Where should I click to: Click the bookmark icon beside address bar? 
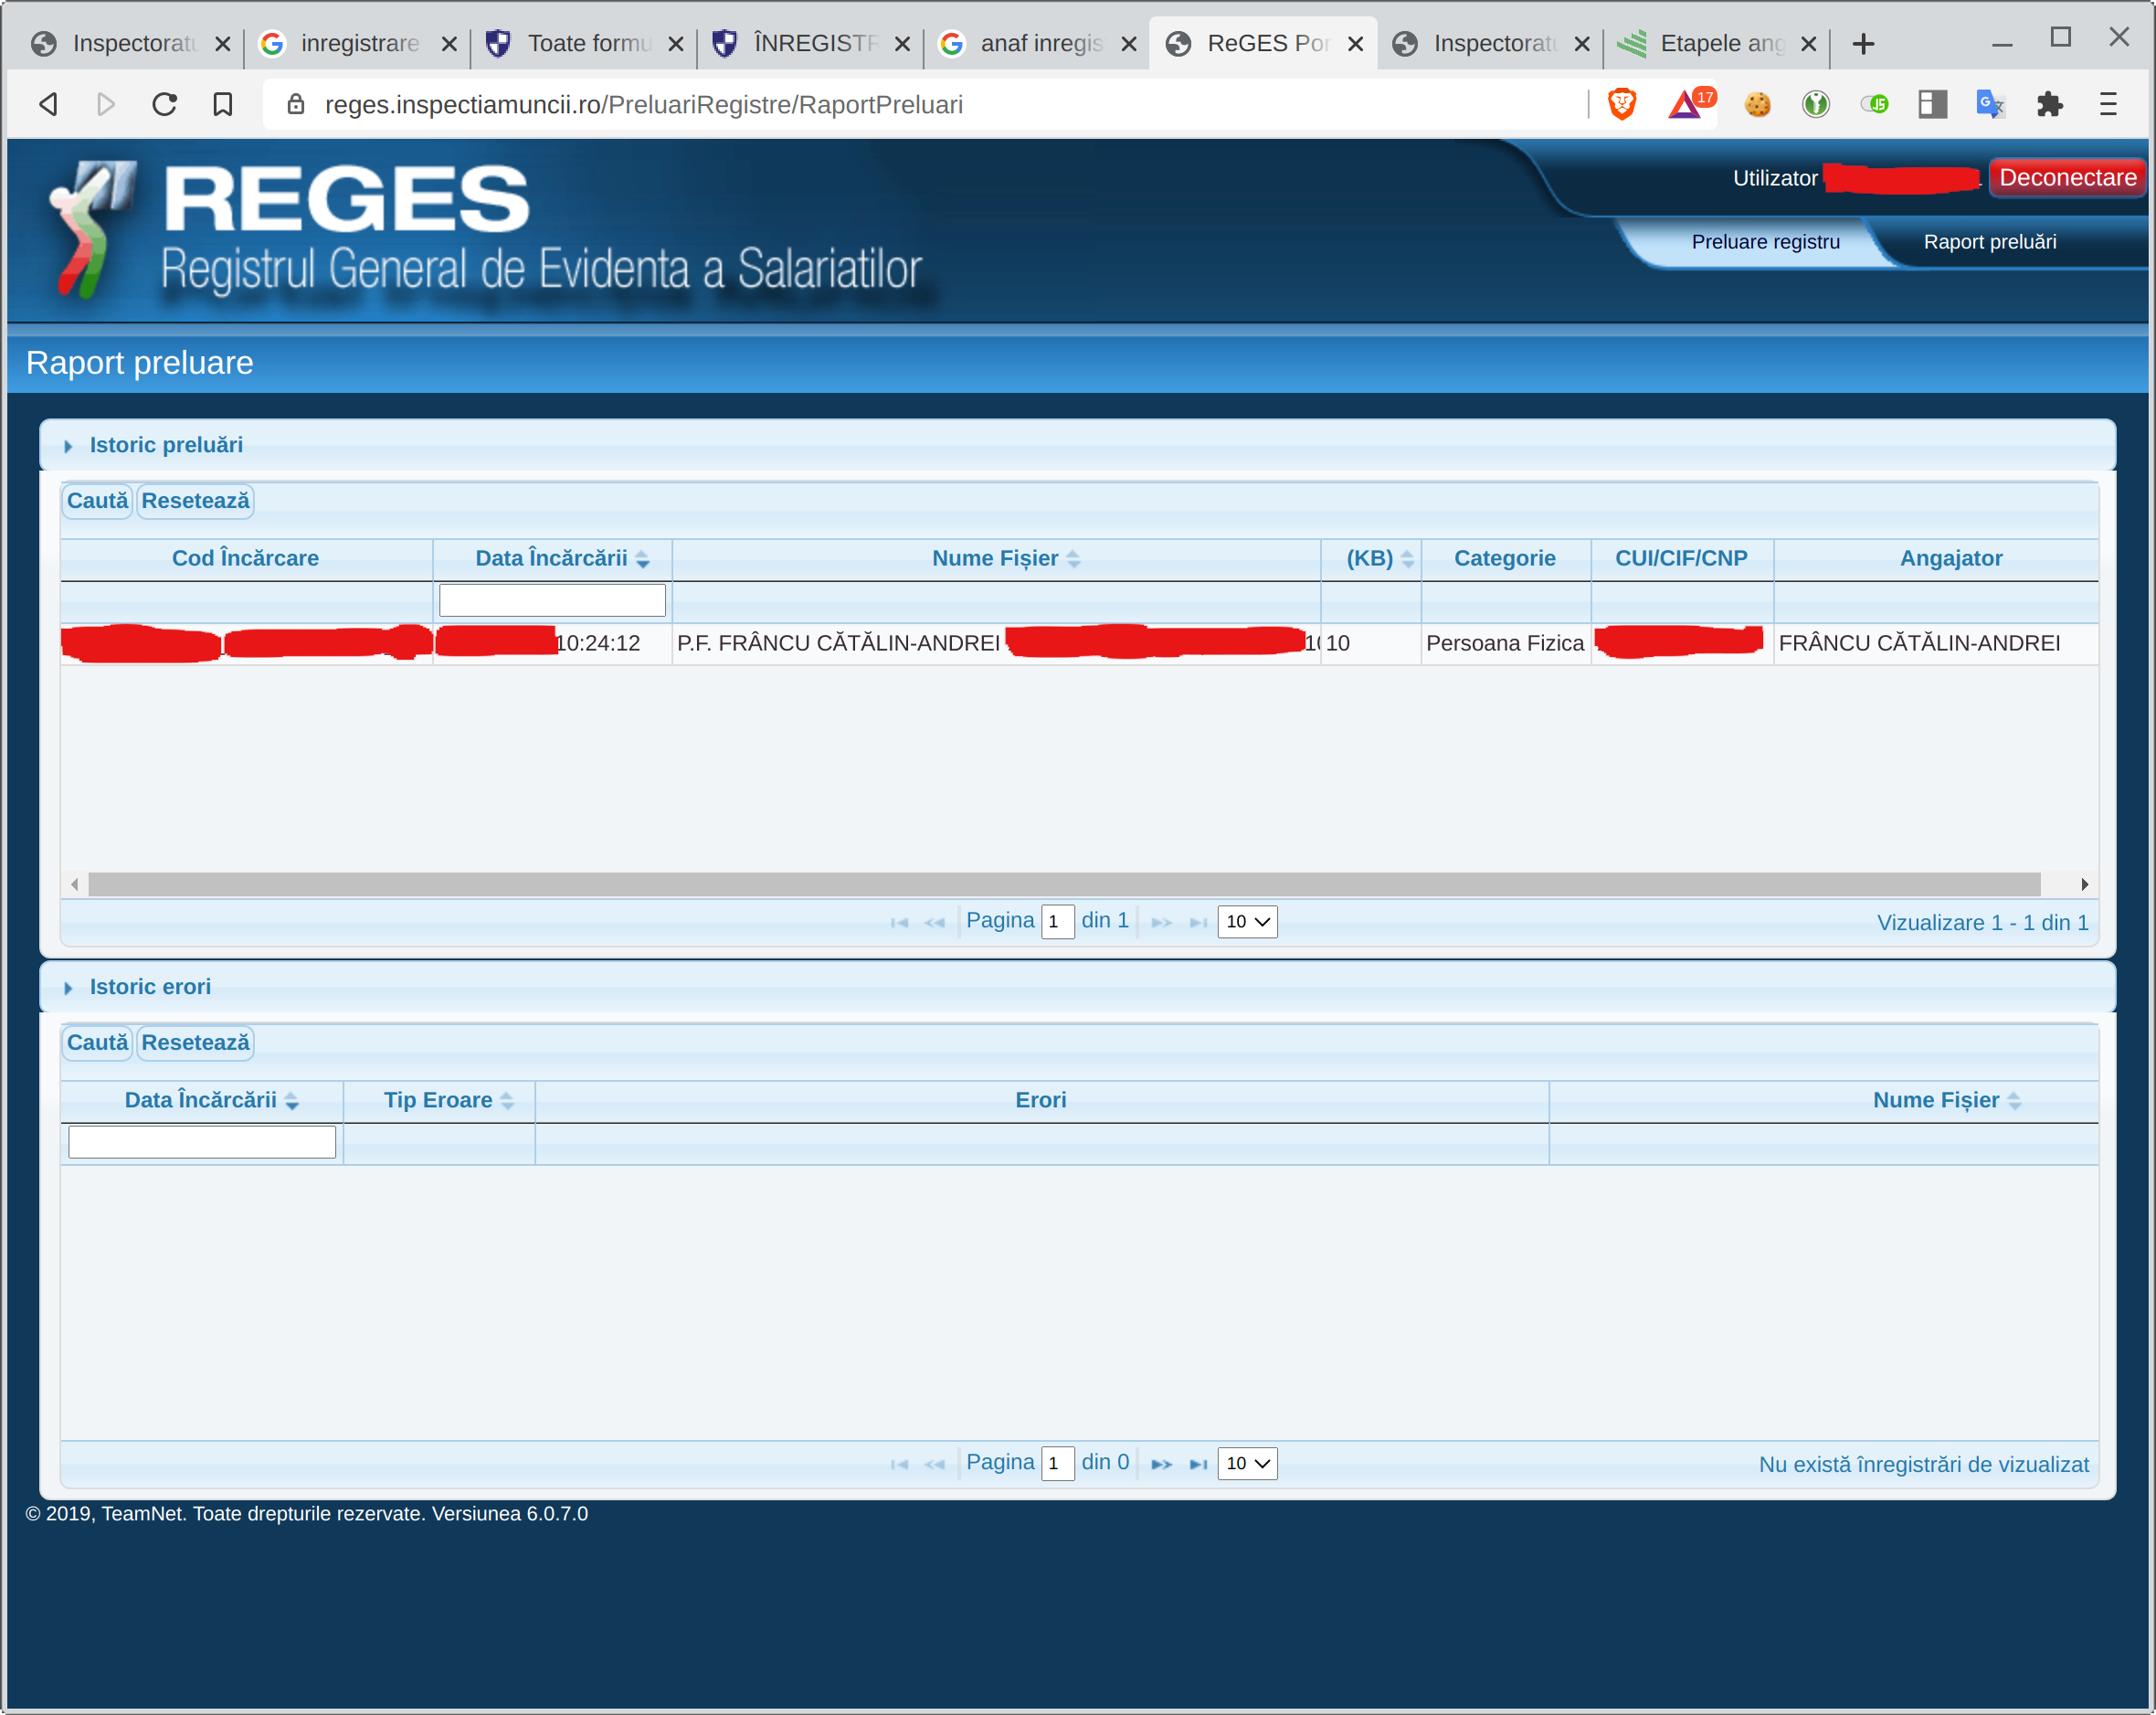(222, 104)
